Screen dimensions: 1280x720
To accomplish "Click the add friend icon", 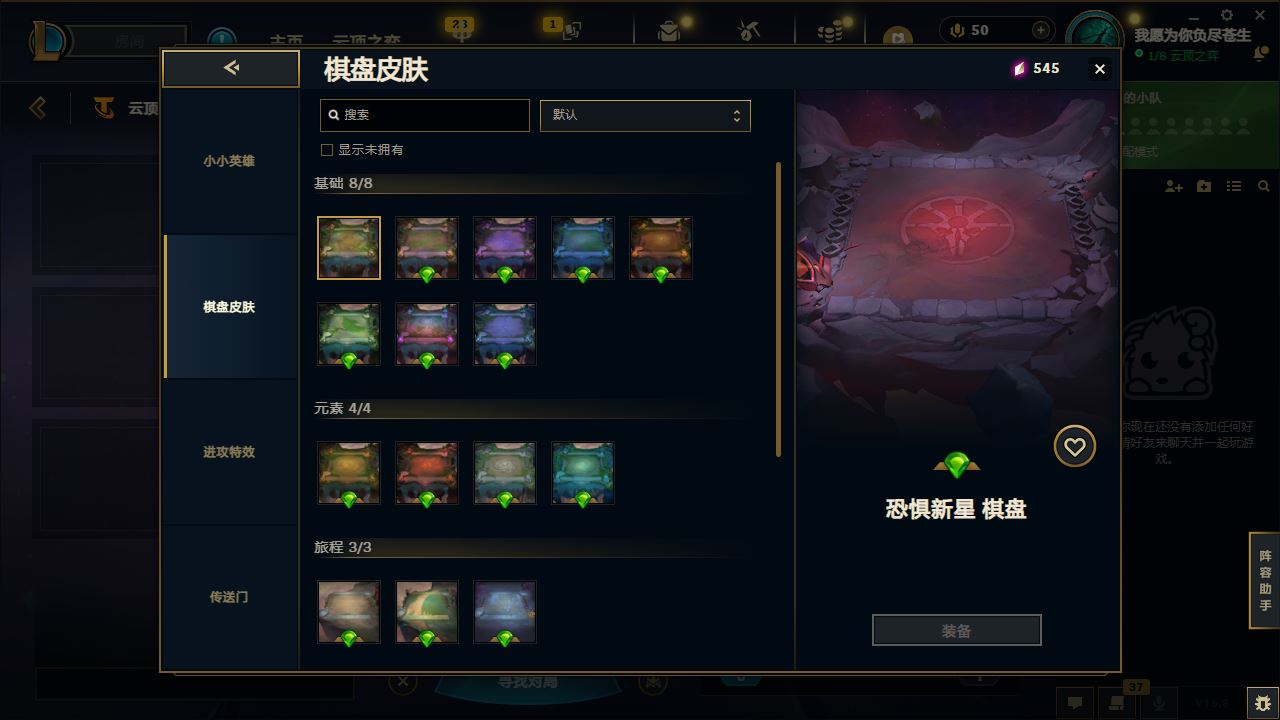I will [x=1173, y=187].
